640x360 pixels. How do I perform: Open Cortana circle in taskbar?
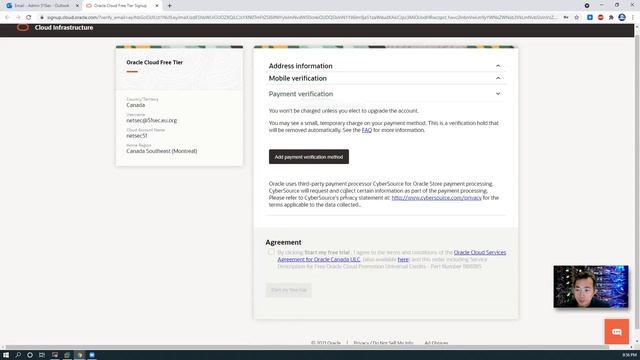30,355
